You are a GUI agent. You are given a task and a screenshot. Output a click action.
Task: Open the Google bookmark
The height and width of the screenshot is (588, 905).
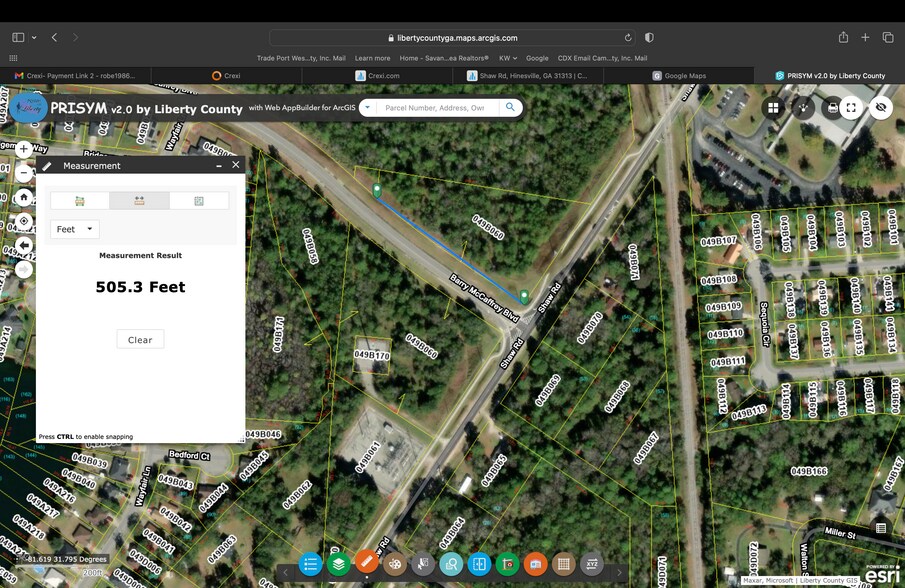click(x=537, y=58)
